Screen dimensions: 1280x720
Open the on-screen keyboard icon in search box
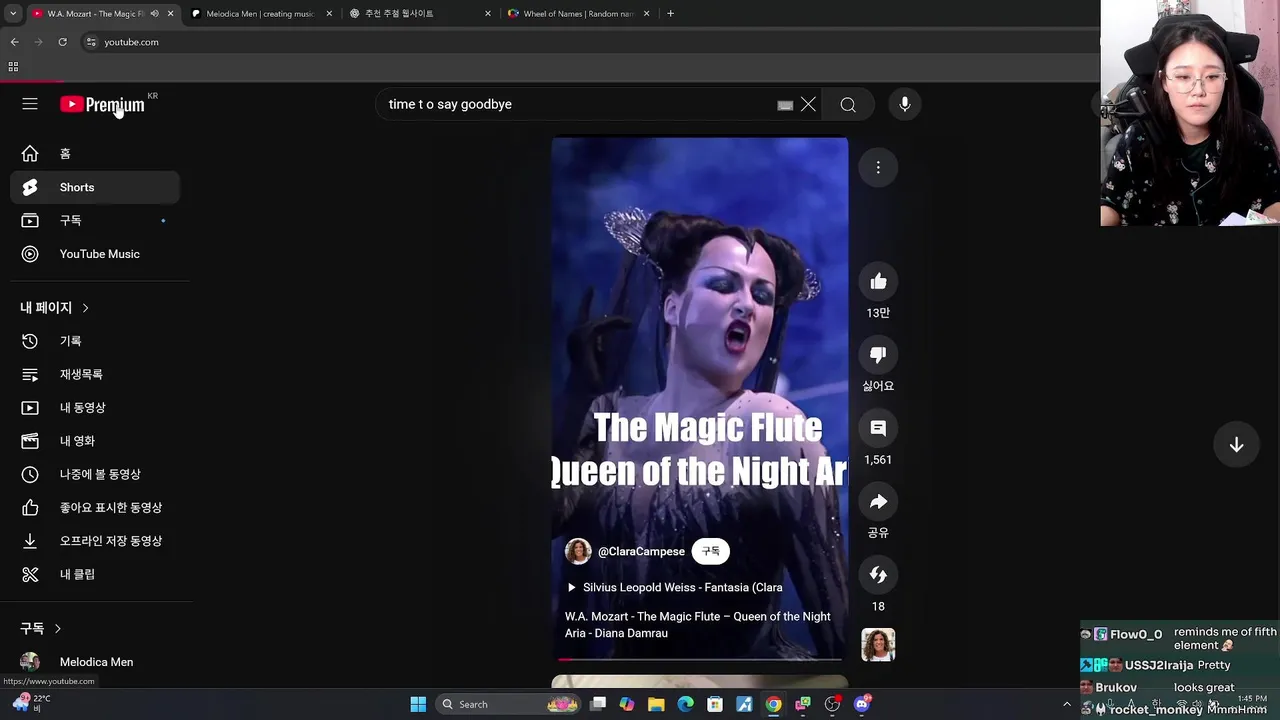tap(785, 105)
